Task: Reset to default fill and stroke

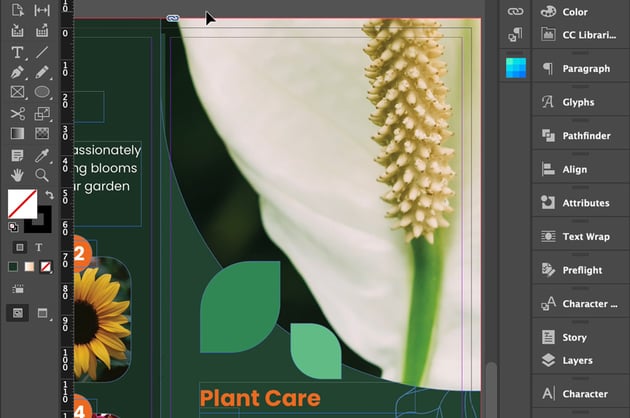Action: [x=13, y=227]
